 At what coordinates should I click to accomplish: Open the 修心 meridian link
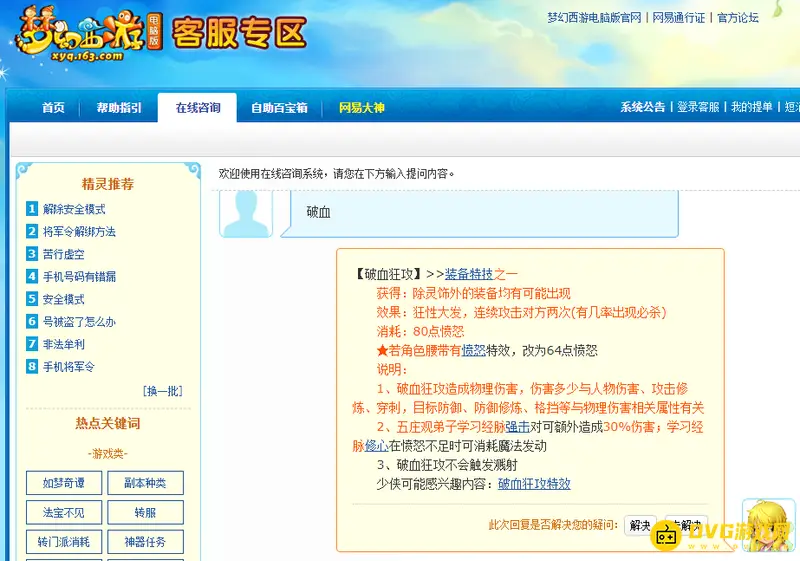[377, 446]
